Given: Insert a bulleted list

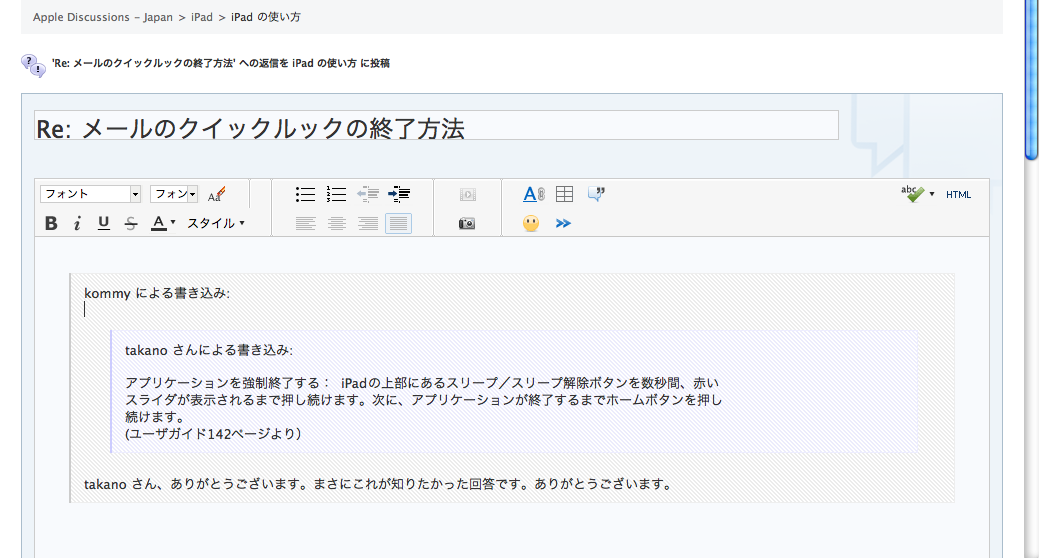Looking at the screenshot, I should click(306, 194).
